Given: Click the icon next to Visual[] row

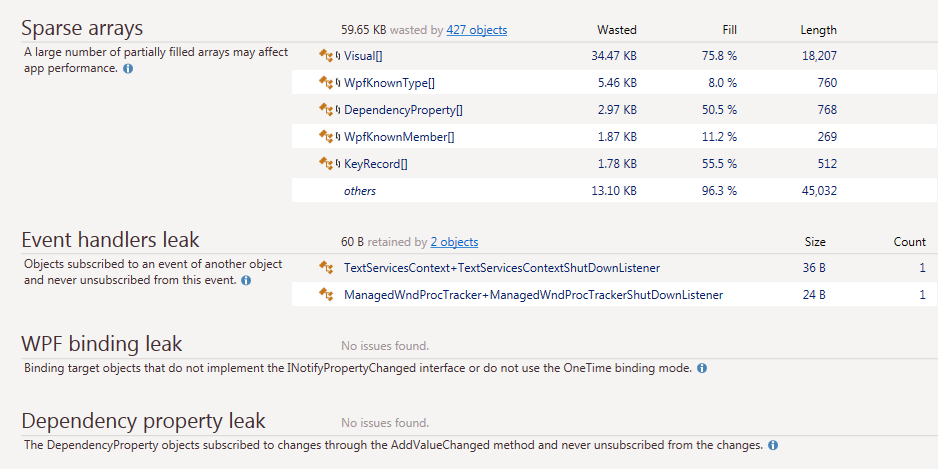Looking at the screenshot, I should pos(327,56).
